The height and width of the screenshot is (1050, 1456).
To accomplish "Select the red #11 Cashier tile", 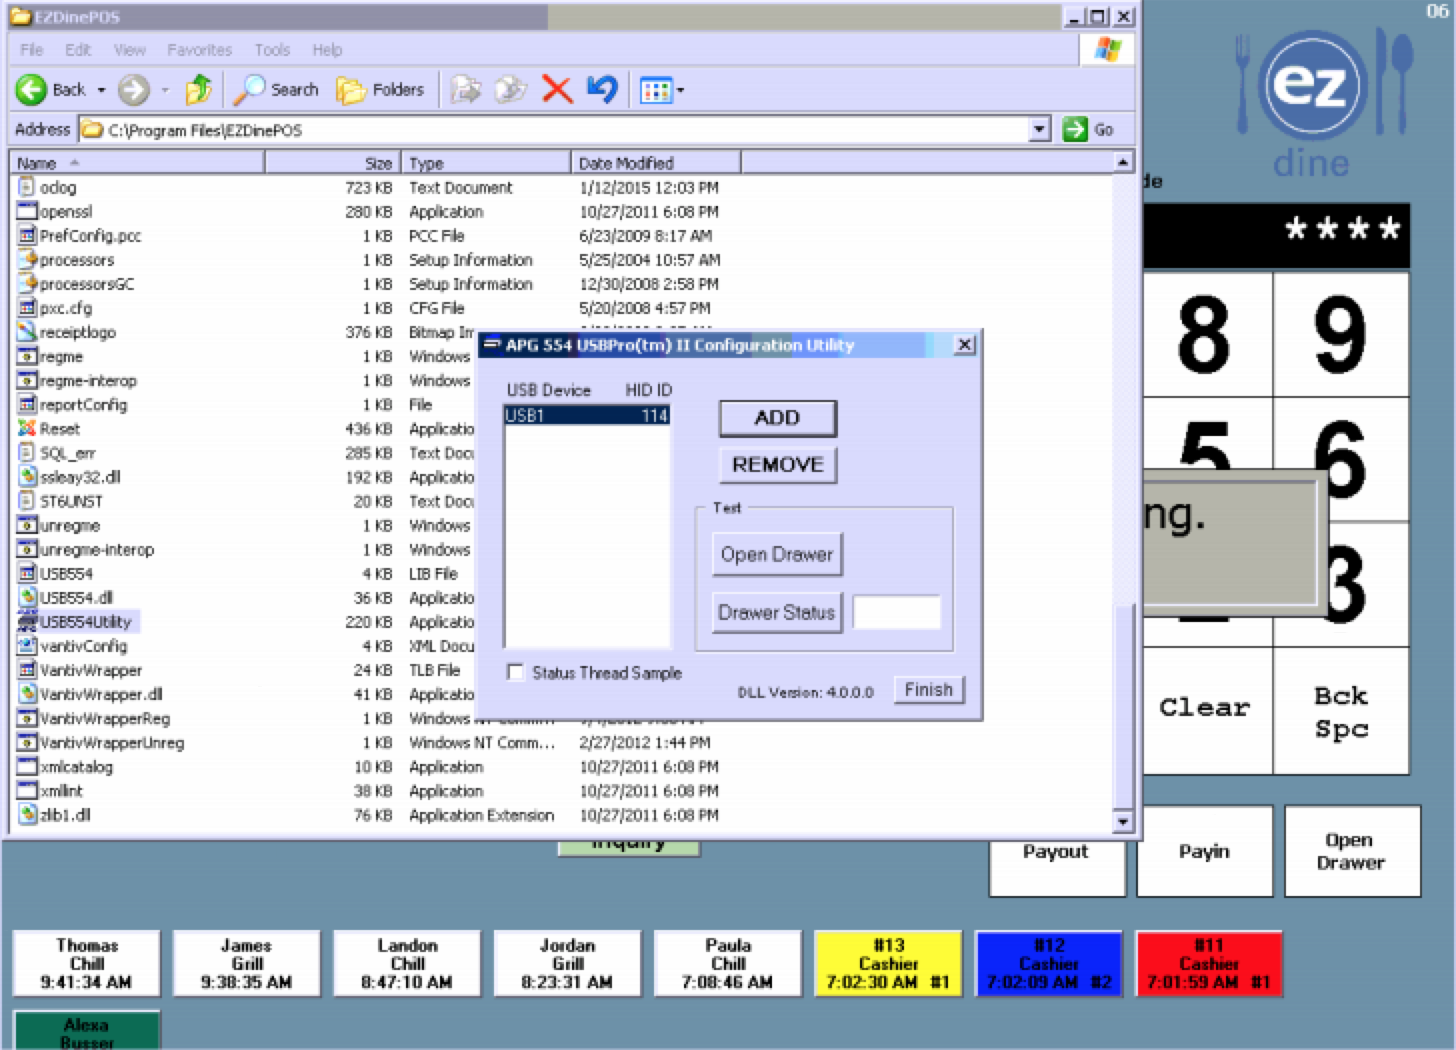I will (1209, 964).
